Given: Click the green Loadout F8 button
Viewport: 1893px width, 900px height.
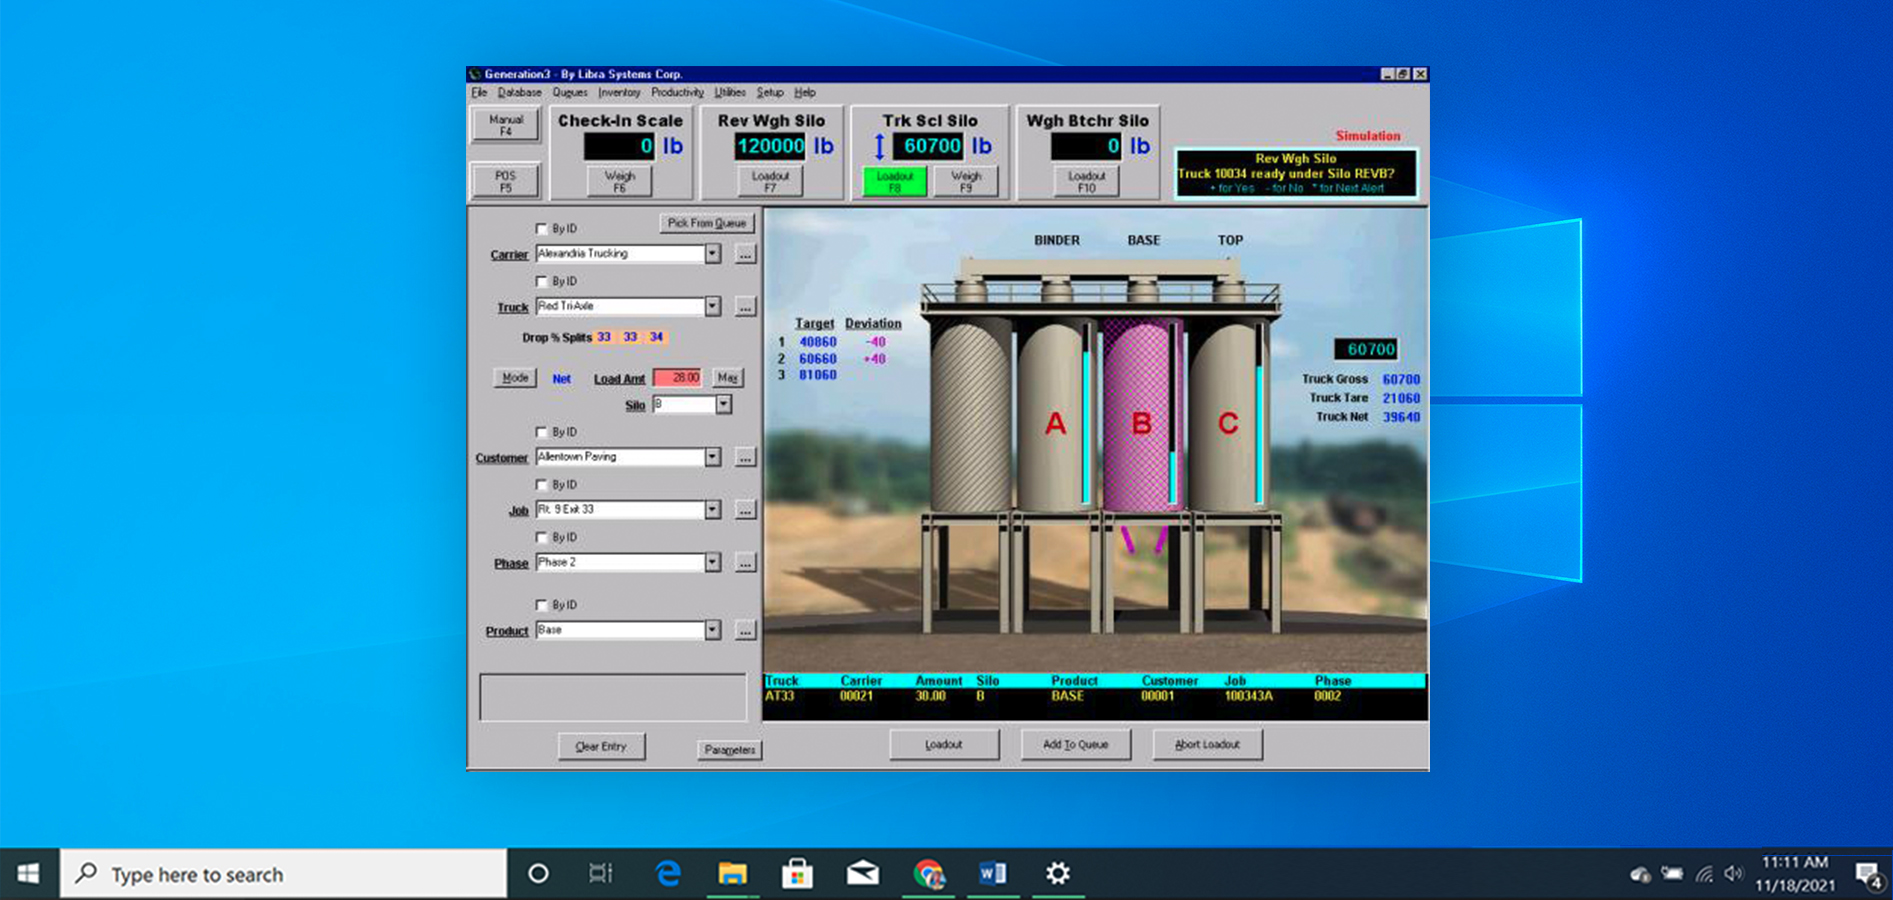Looking at the screenshot, I should point(895,181).
